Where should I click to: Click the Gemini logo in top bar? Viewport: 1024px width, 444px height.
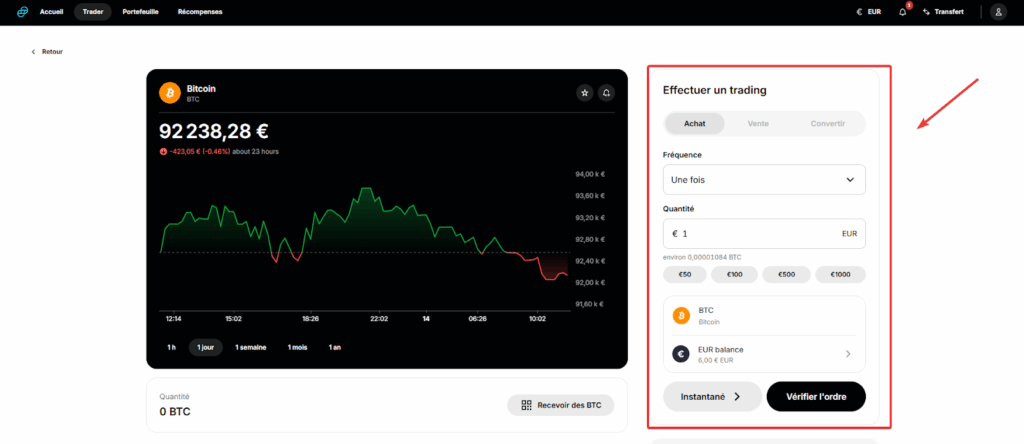(x=23, y=12)
